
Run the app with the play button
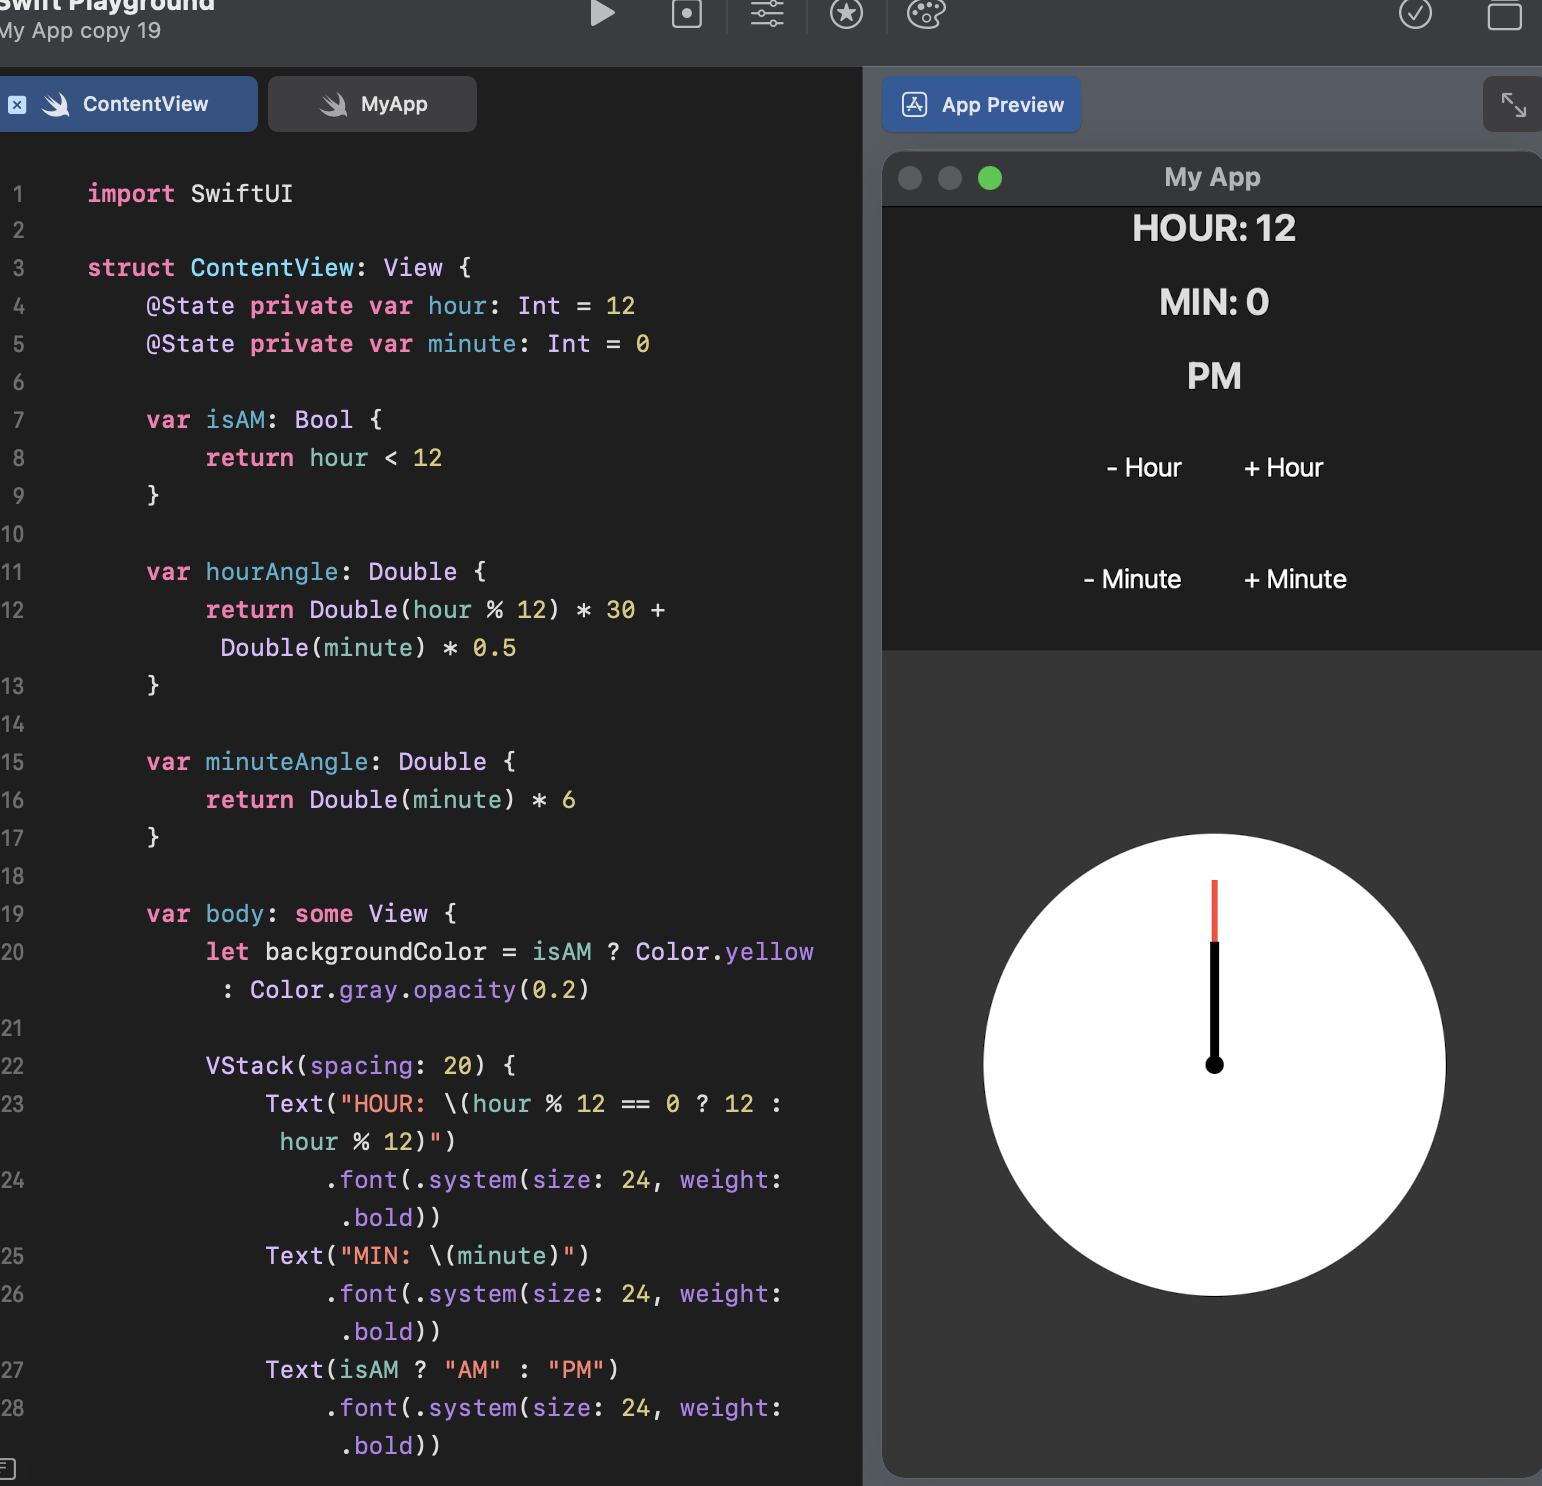[602, 13]
